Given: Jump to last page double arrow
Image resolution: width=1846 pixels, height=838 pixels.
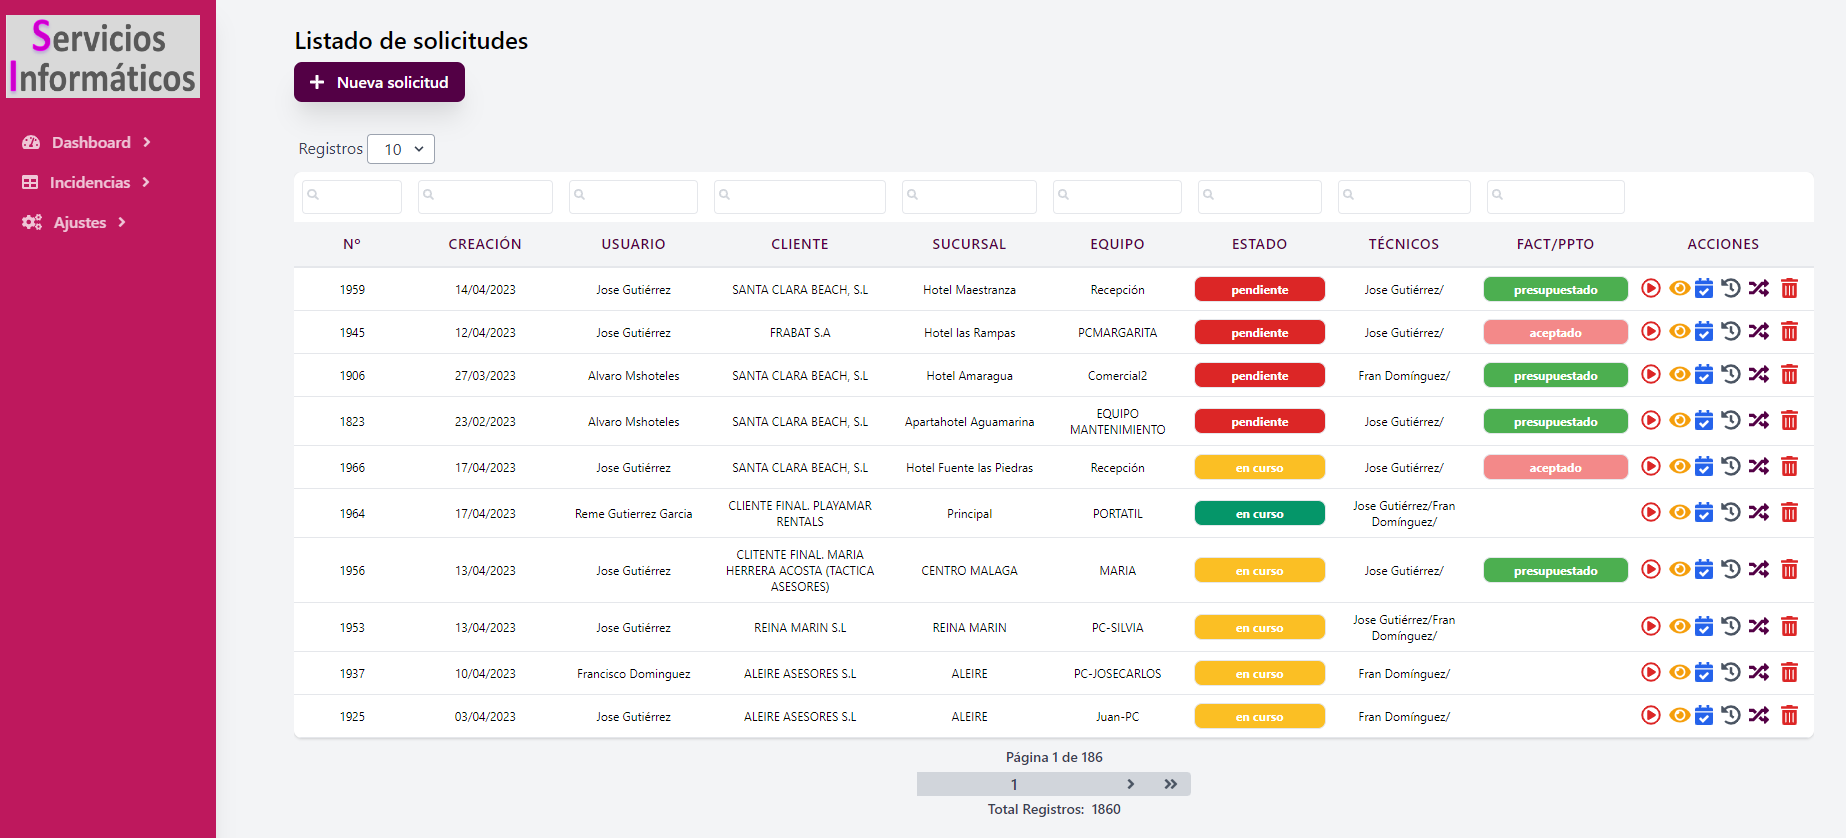Looking at the screenshot, I should (x=1170, y=784).
